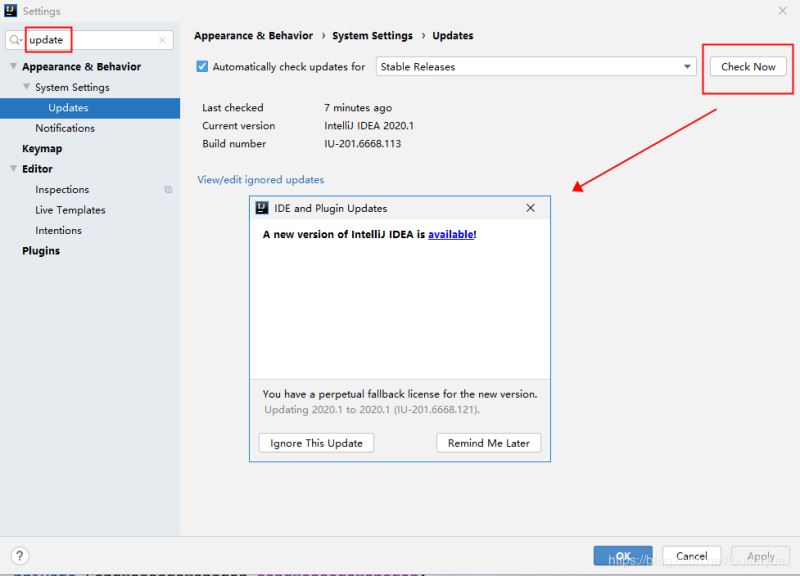
Task: Close the IDE and Plugin Updates dialog
Action: 531,208
